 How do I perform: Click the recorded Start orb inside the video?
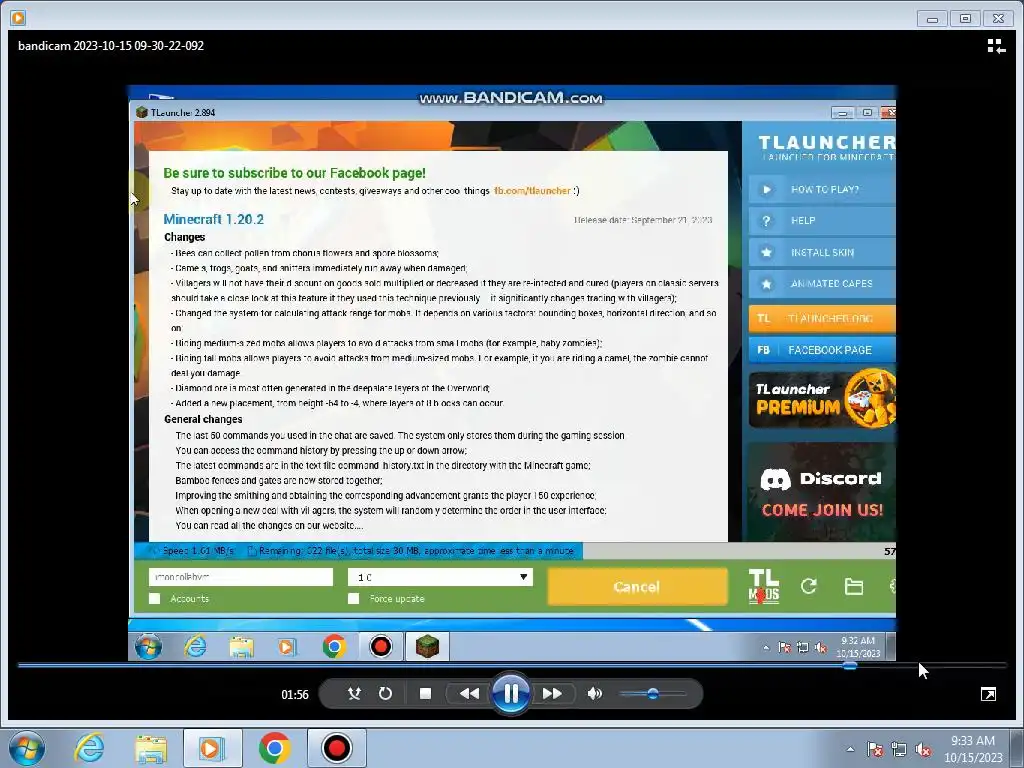[x=148, y=647]
